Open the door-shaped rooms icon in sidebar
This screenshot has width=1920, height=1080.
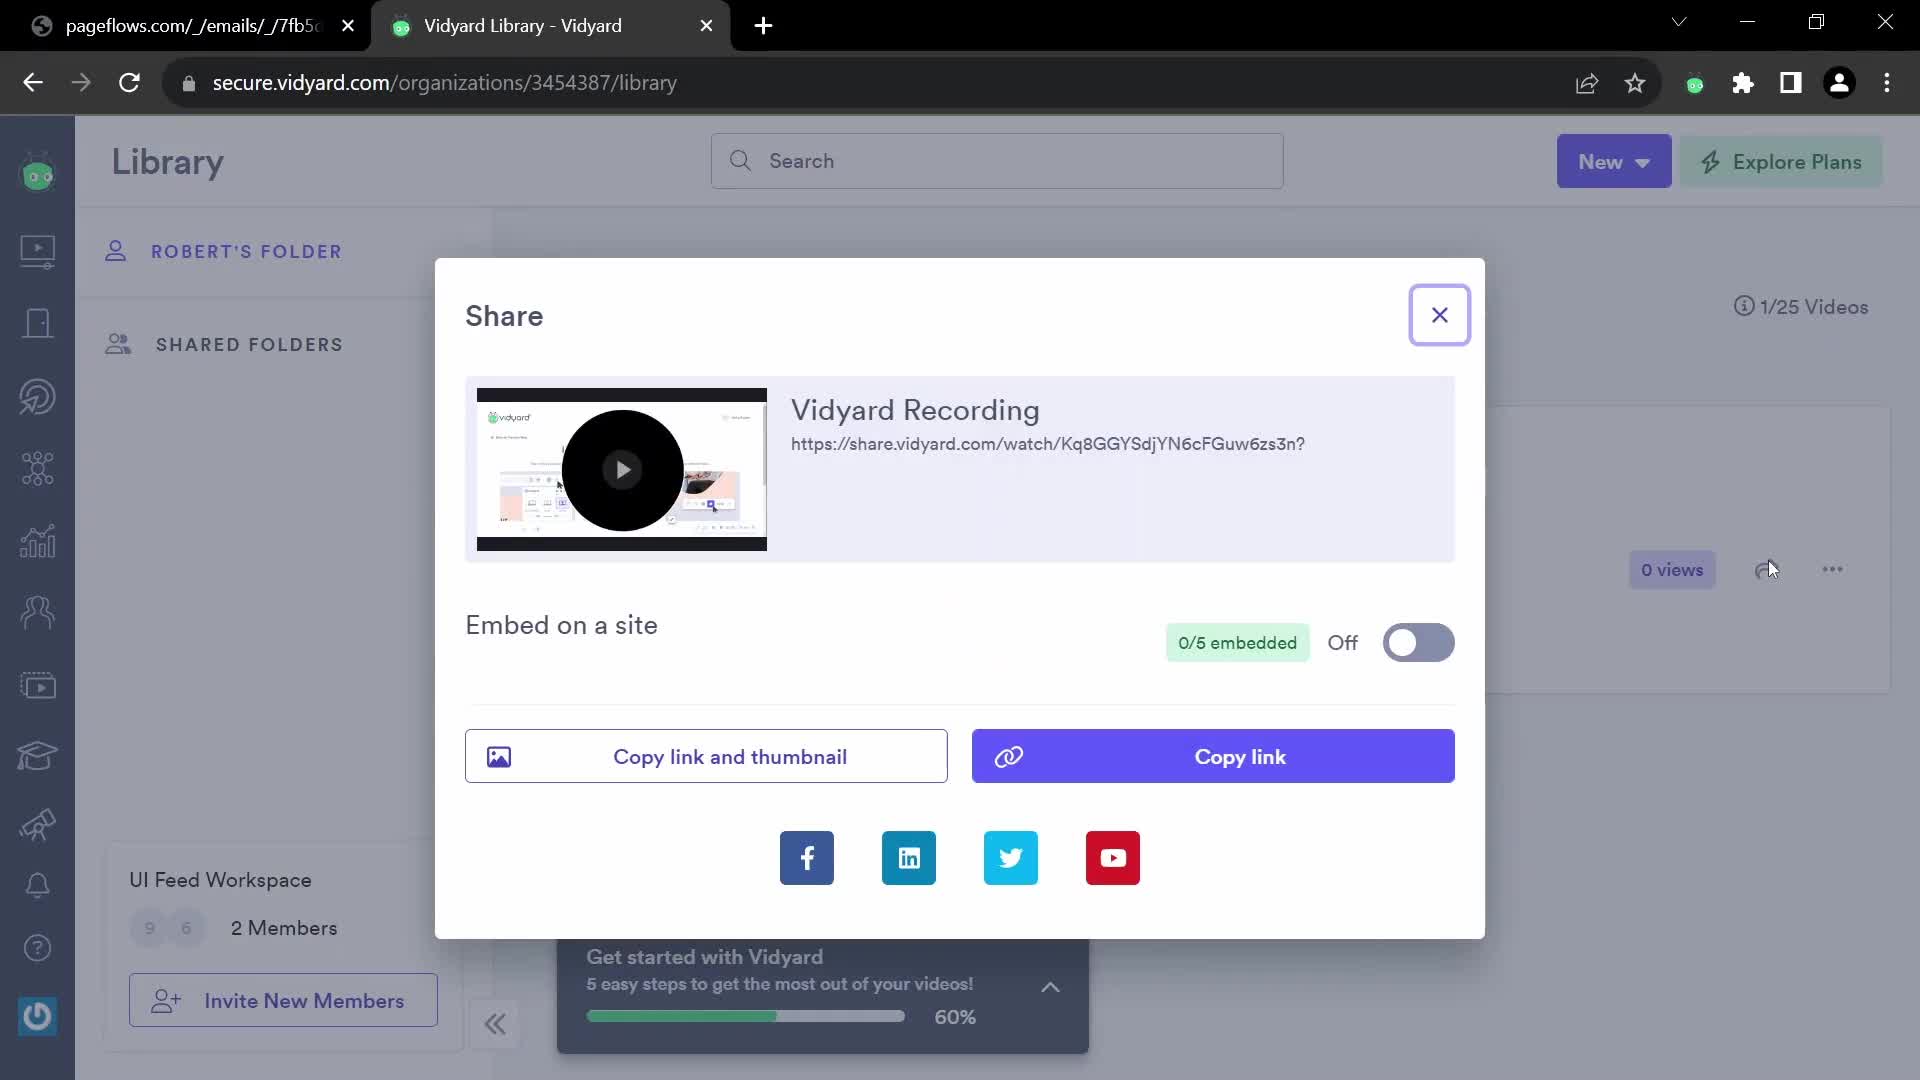click(38, 323)
